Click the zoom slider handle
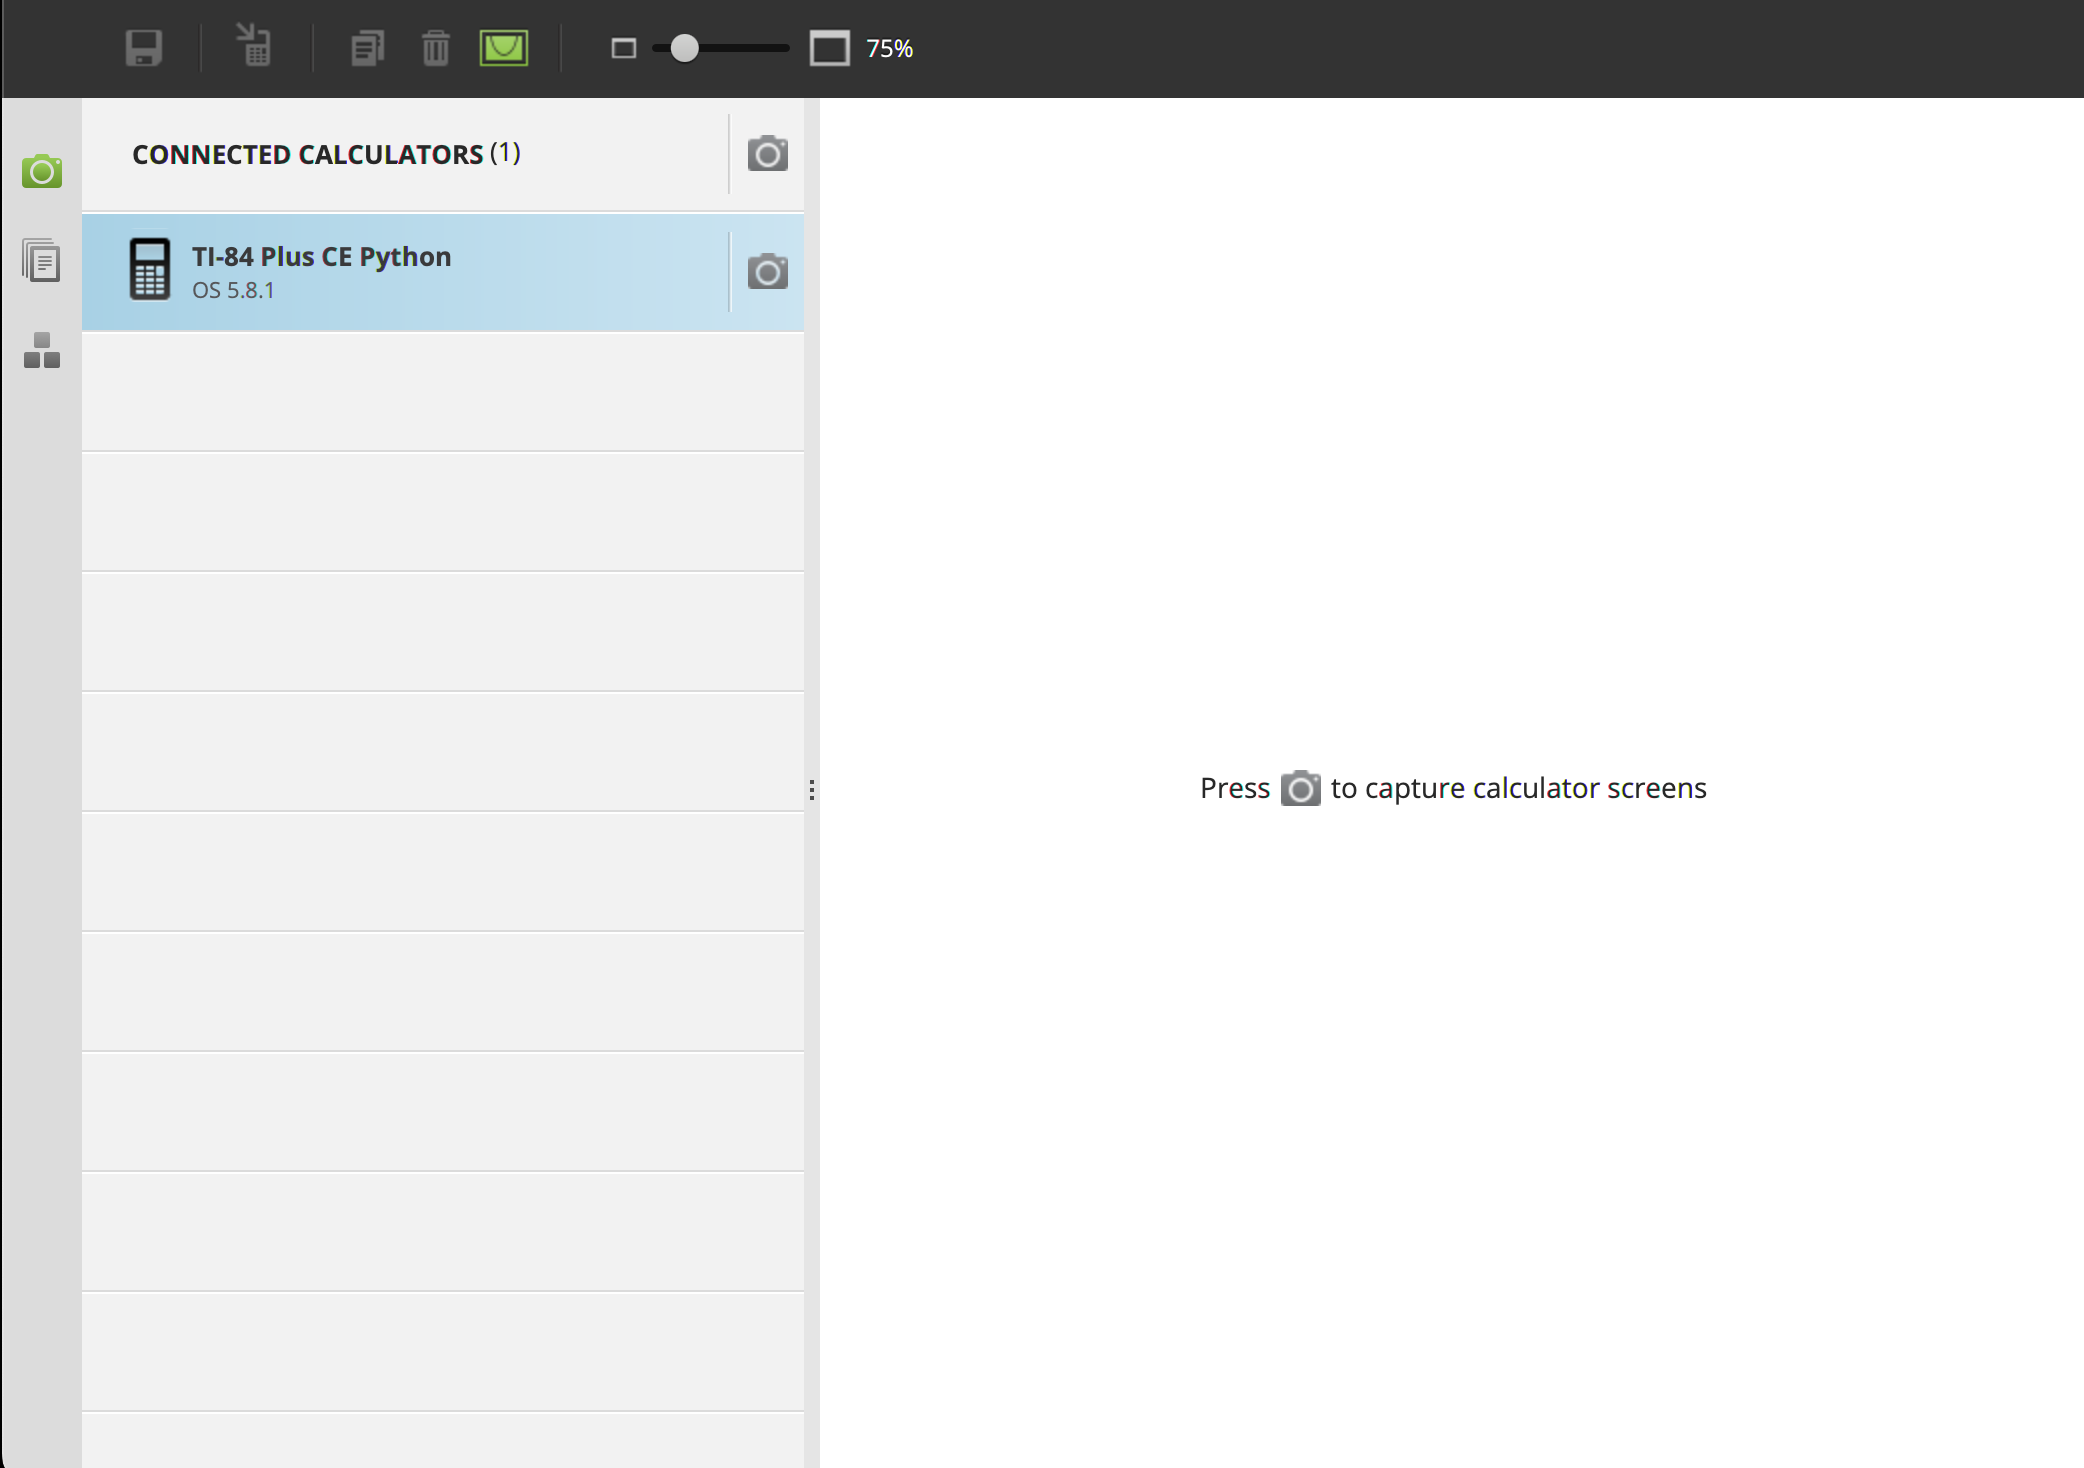Screen dimensions: 2084x1468 click(684, 48)
